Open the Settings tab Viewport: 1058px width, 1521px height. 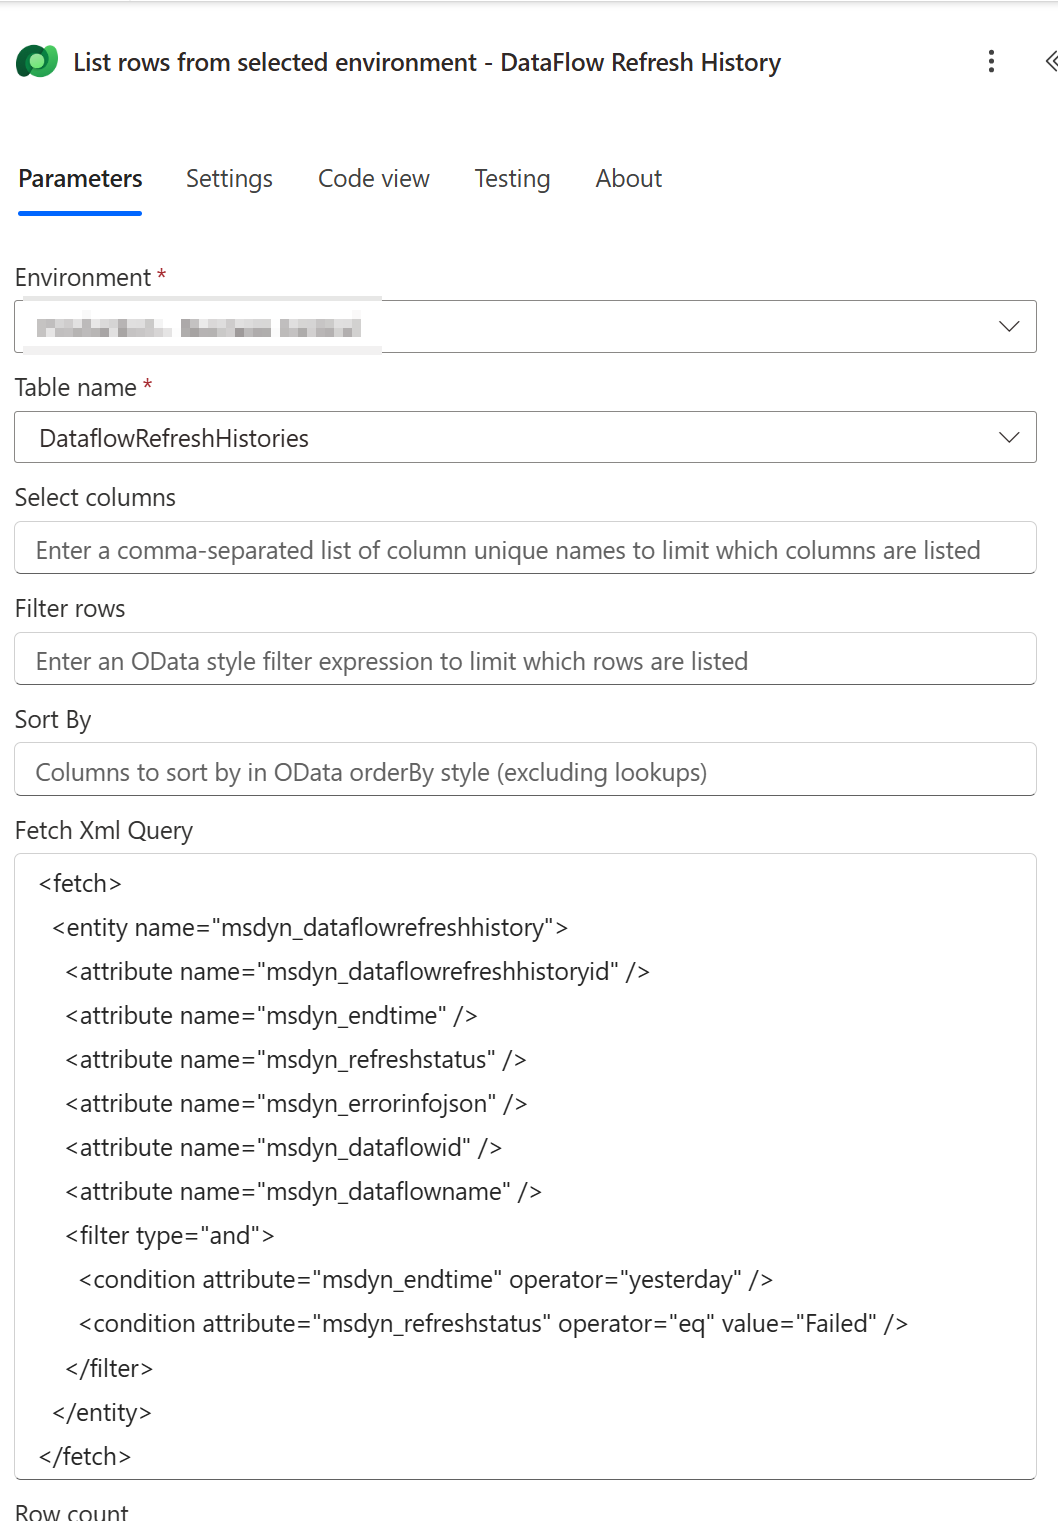click(x=229, y=179)
